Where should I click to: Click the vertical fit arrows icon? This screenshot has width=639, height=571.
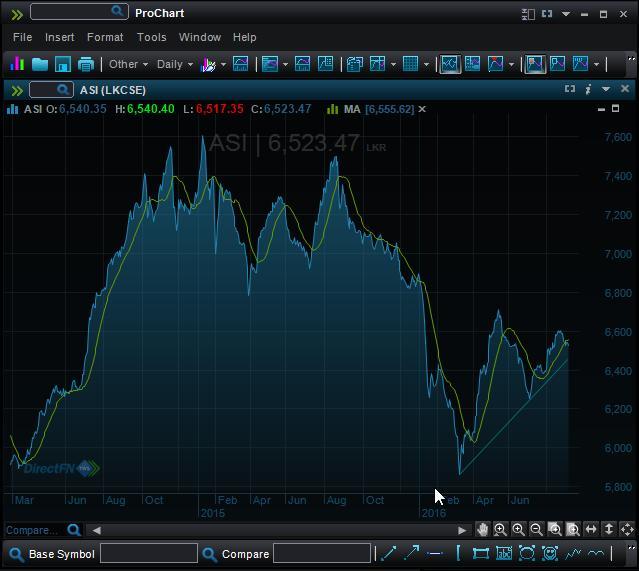pyautogui.click(x=609, y=529)
